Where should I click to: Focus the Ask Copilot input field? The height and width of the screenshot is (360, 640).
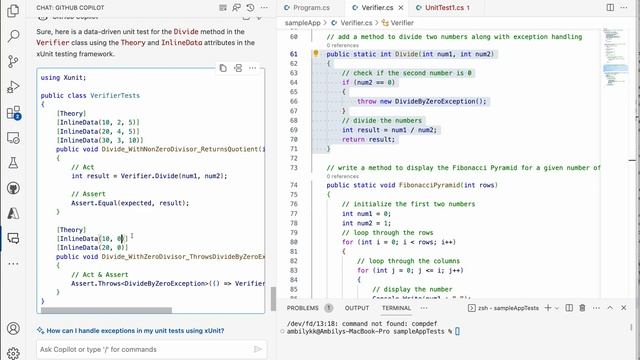145,349
